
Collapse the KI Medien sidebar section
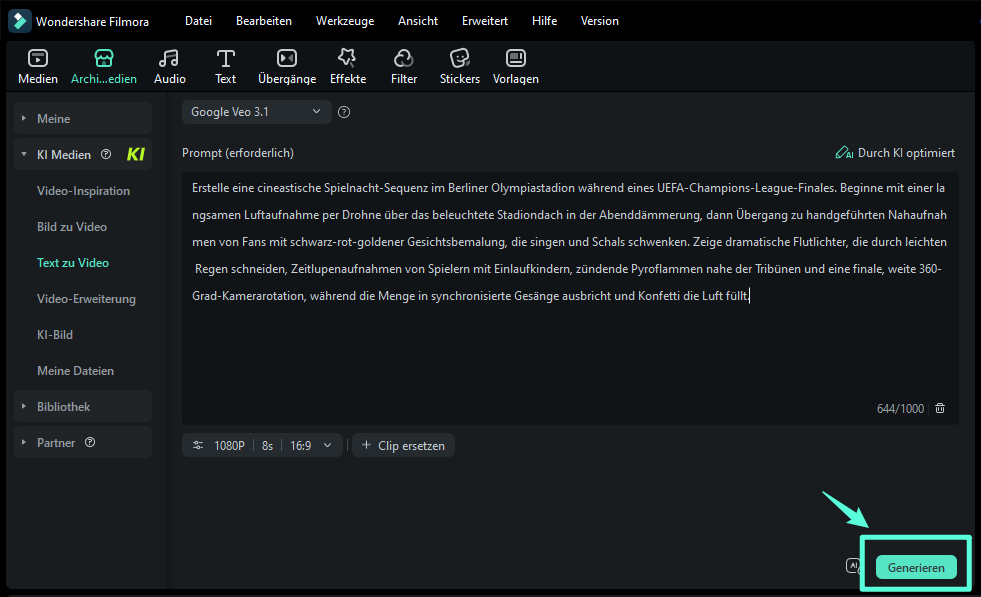click(x=23, y=154)
